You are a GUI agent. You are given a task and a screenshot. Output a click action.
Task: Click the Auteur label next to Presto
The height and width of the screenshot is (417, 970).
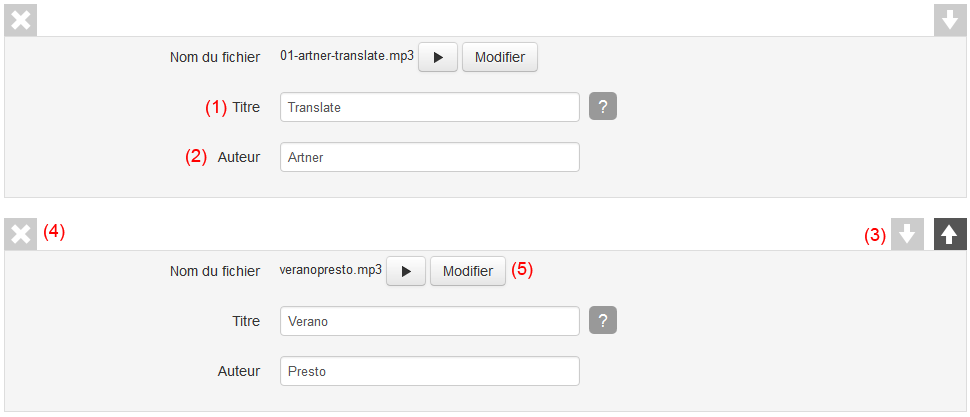click(239, 371)
